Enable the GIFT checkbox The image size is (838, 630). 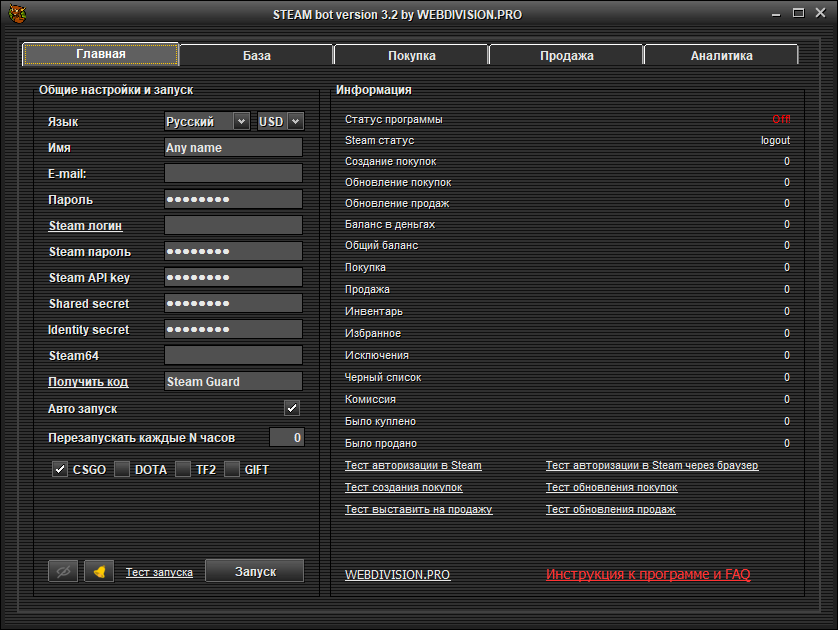pos(232,469)
